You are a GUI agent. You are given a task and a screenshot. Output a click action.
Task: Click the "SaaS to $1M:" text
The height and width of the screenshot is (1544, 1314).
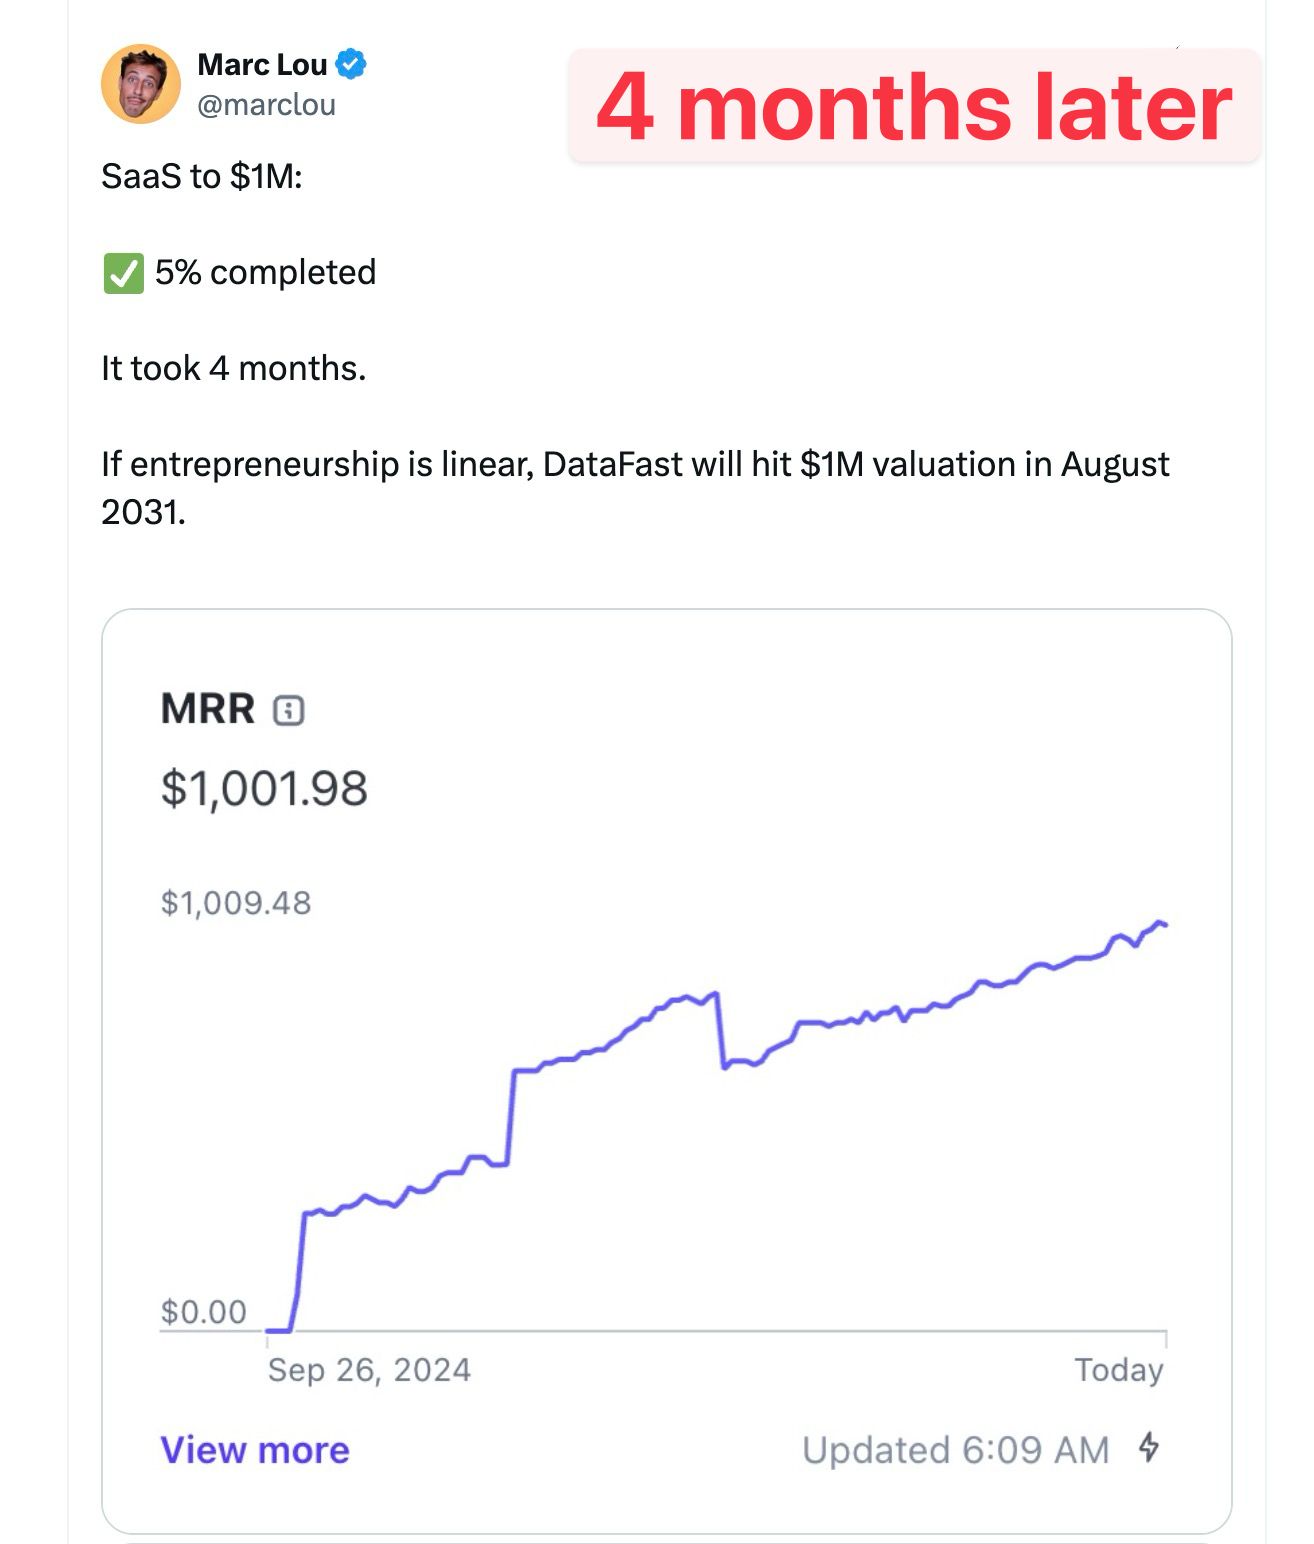[x=202, y=176]
